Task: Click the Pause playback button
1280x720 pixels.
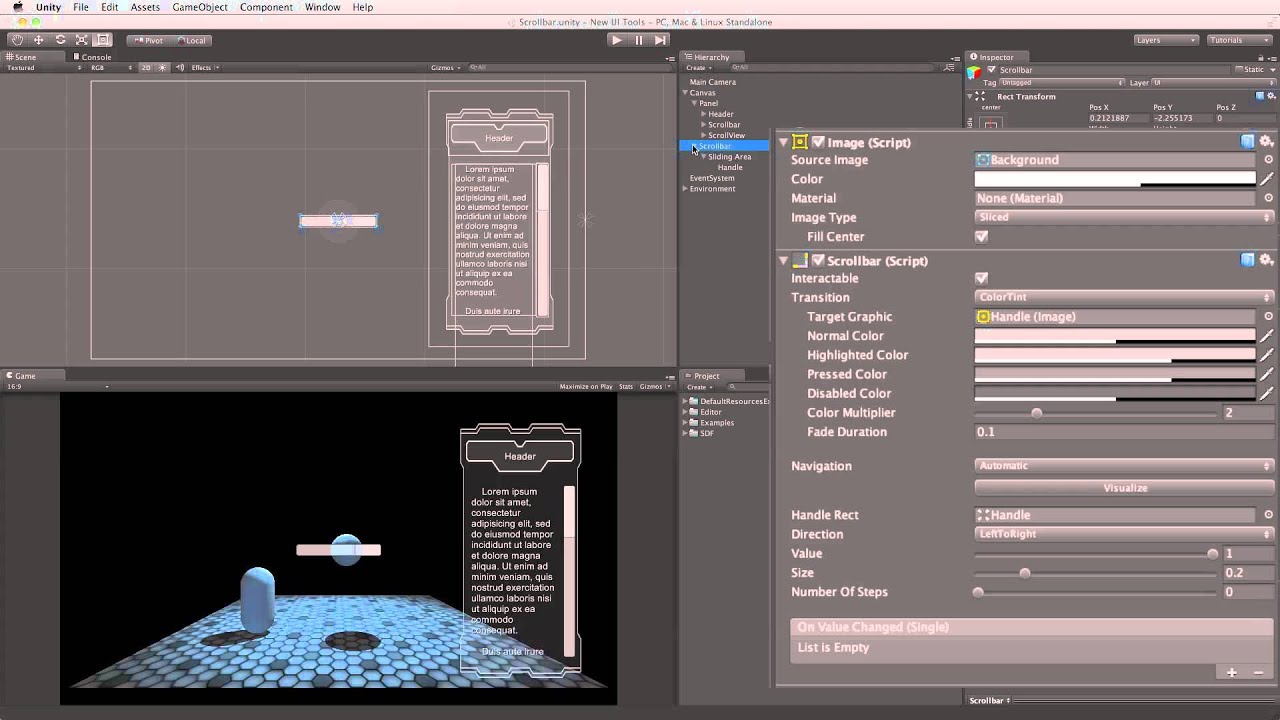Action: 638,40
